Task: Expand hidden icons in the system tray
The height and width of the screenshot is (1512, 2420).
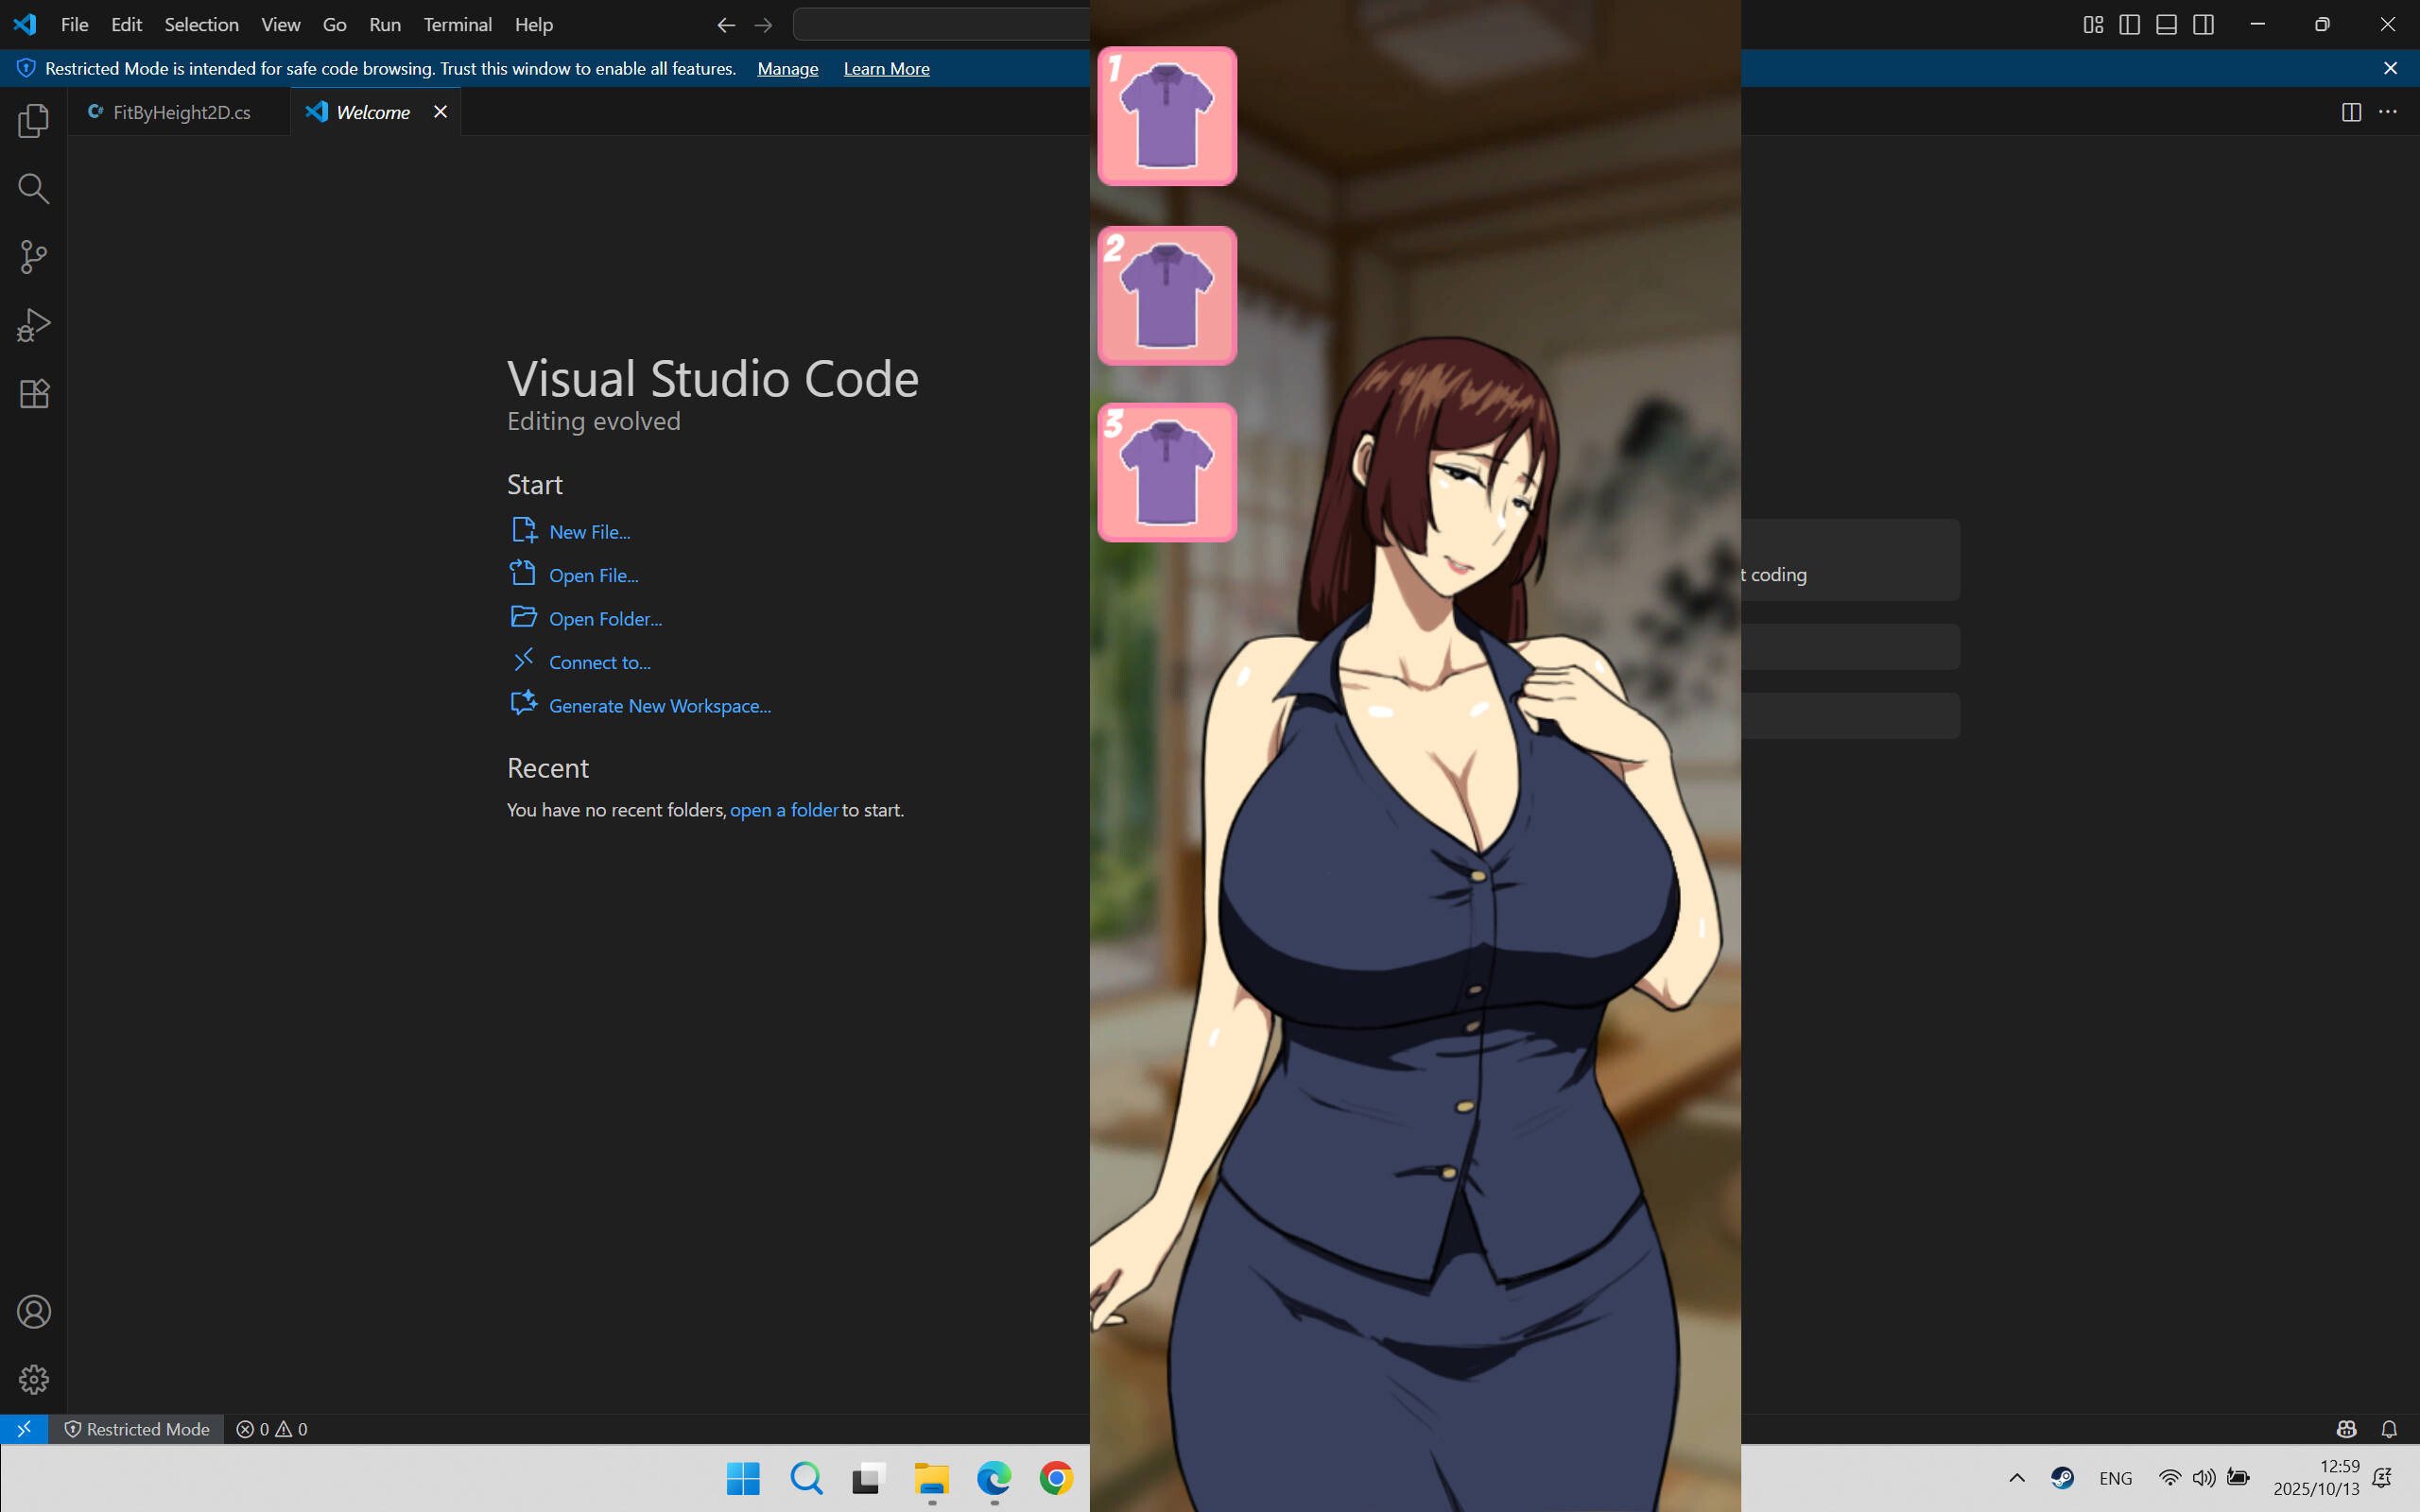Action: click(2017, 1478)
